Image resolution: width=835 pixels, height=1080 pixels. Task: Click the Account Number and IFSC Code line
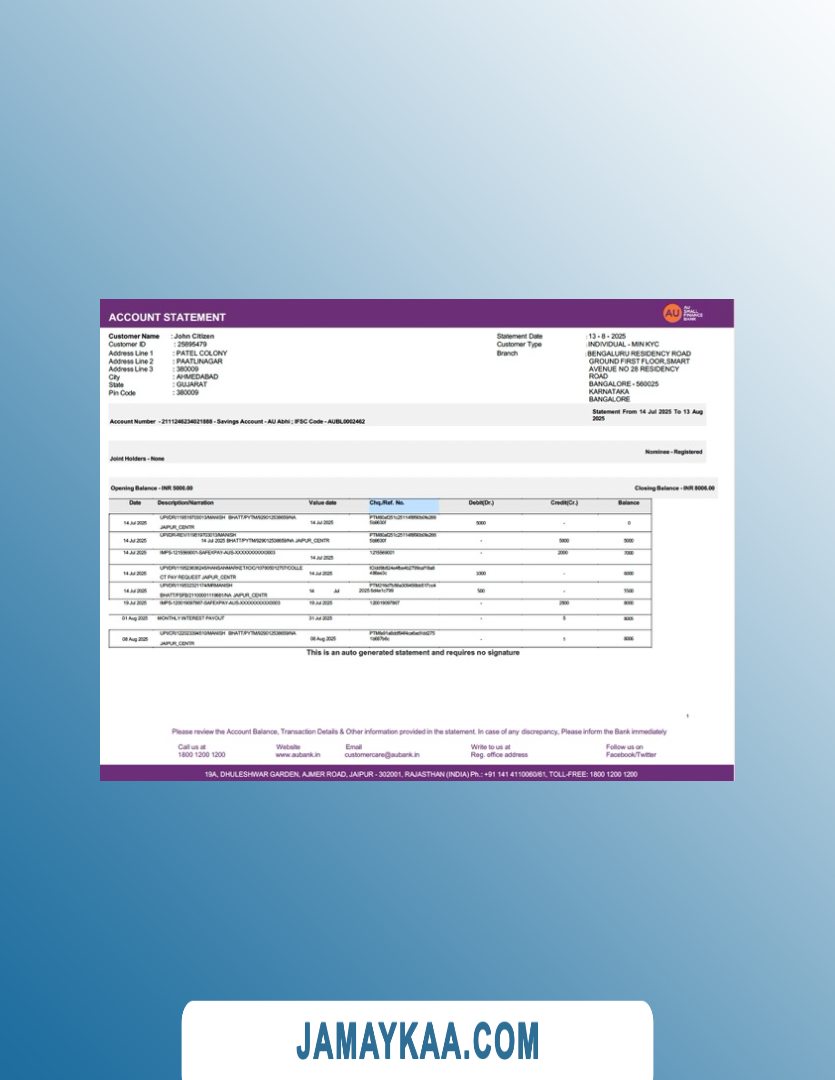coord(237,422)
